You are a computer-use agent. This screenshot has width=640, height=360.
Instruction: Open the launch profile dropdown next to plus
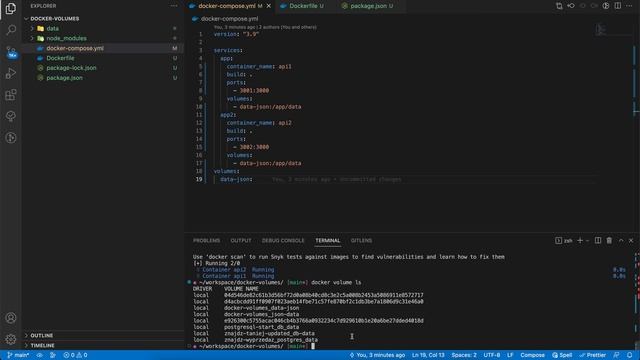587,240
